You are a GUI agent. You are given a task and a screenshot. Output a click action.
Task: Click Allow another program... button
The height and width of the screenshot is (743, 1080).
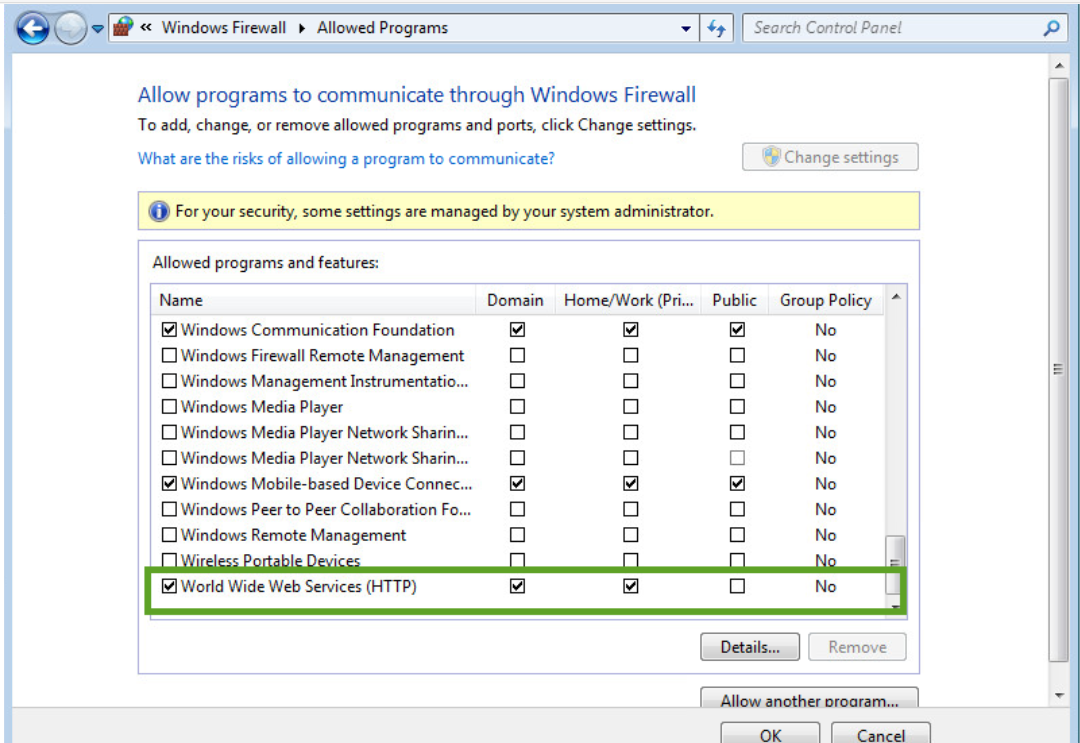[809, 698]
